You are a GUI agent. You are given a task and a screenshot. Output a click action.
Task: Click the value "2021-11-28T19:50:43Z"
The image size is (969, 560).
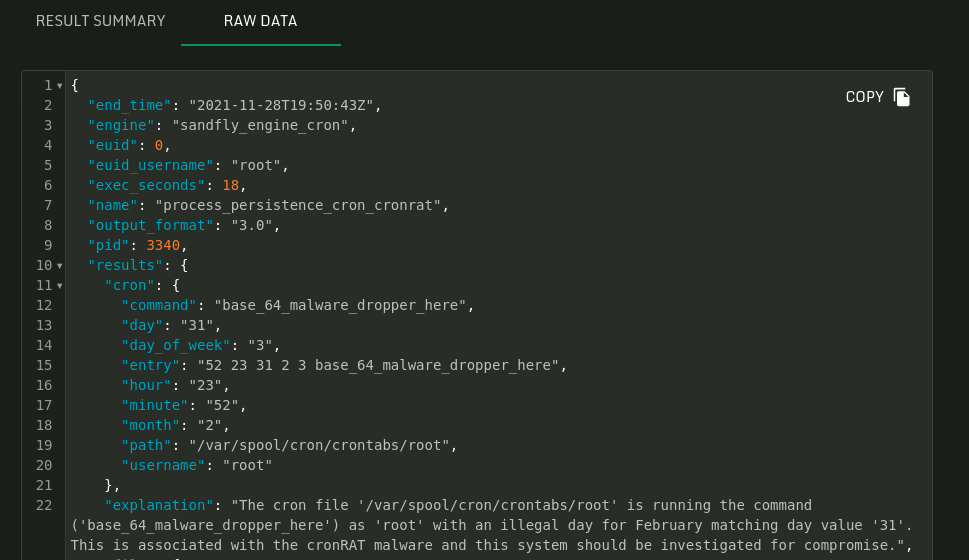coord(281,105)
